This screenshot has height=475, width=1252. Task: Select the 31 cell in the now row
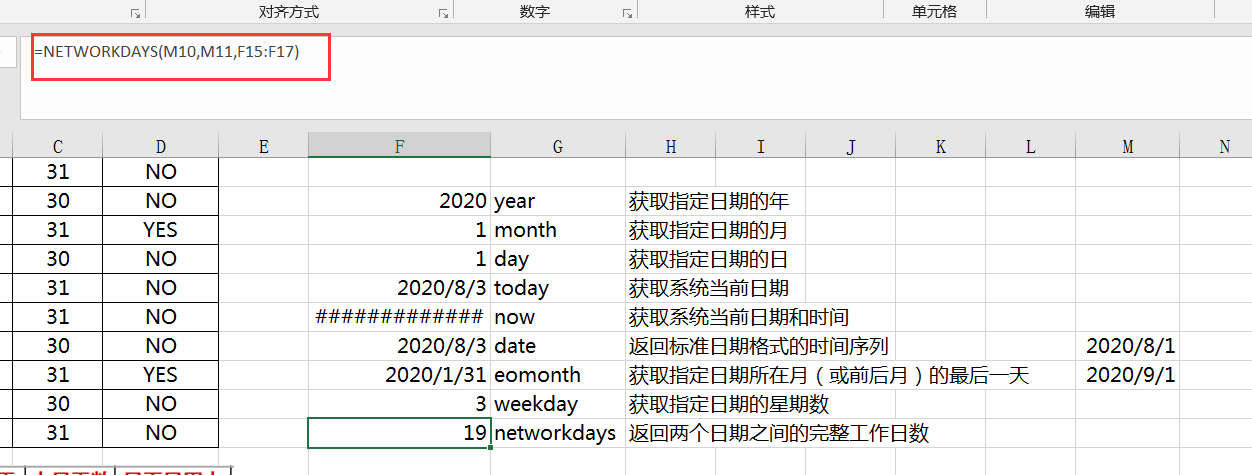tap(58, 317)
